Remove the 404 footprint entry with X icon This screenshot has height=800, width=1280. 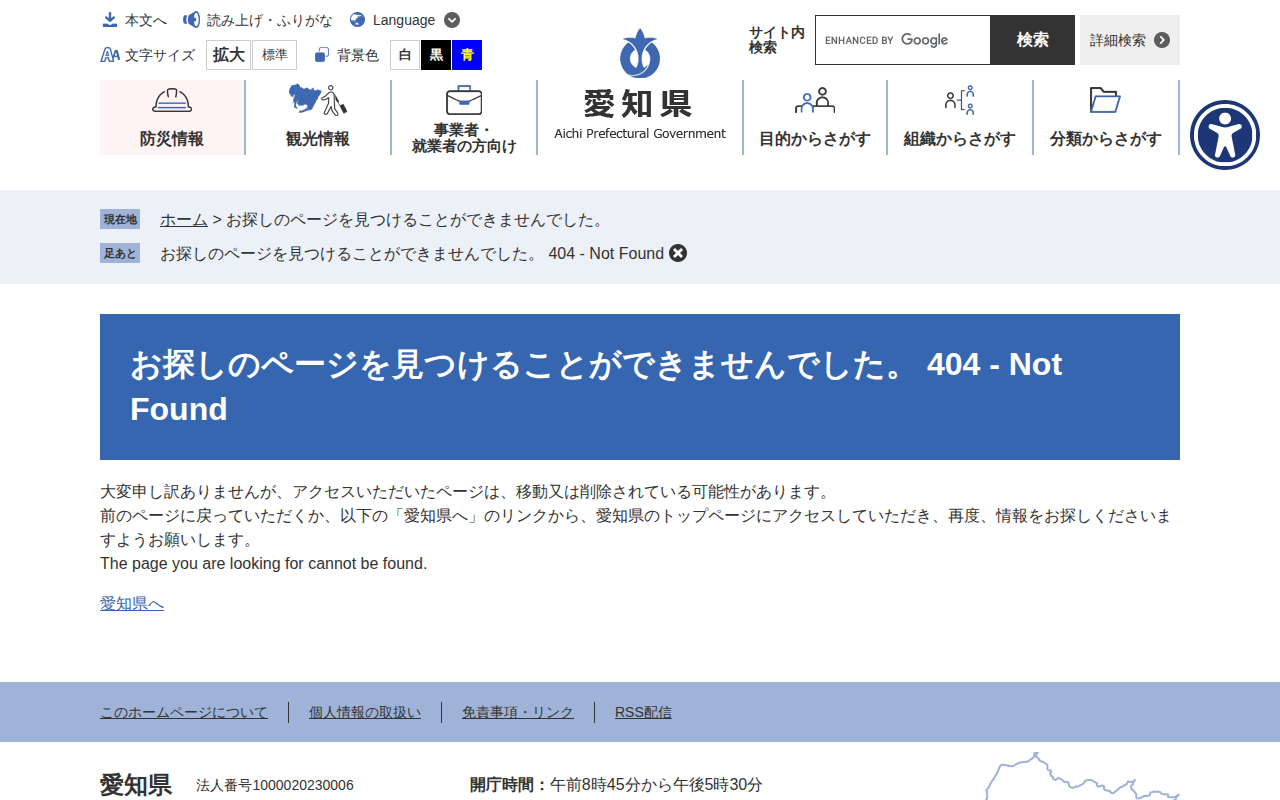pyautogui.click(x=678, y=253)
